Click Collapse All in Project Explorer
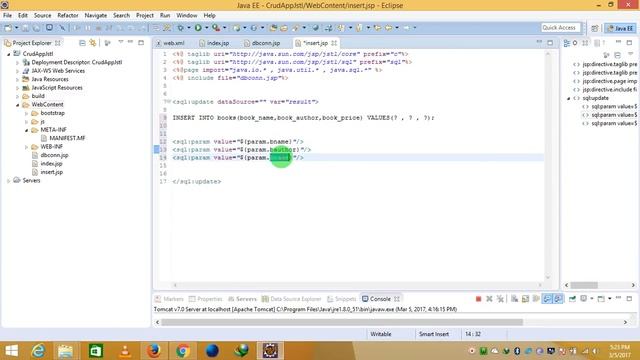The width and height of the screenshot is (640, 360). [82, 43]
